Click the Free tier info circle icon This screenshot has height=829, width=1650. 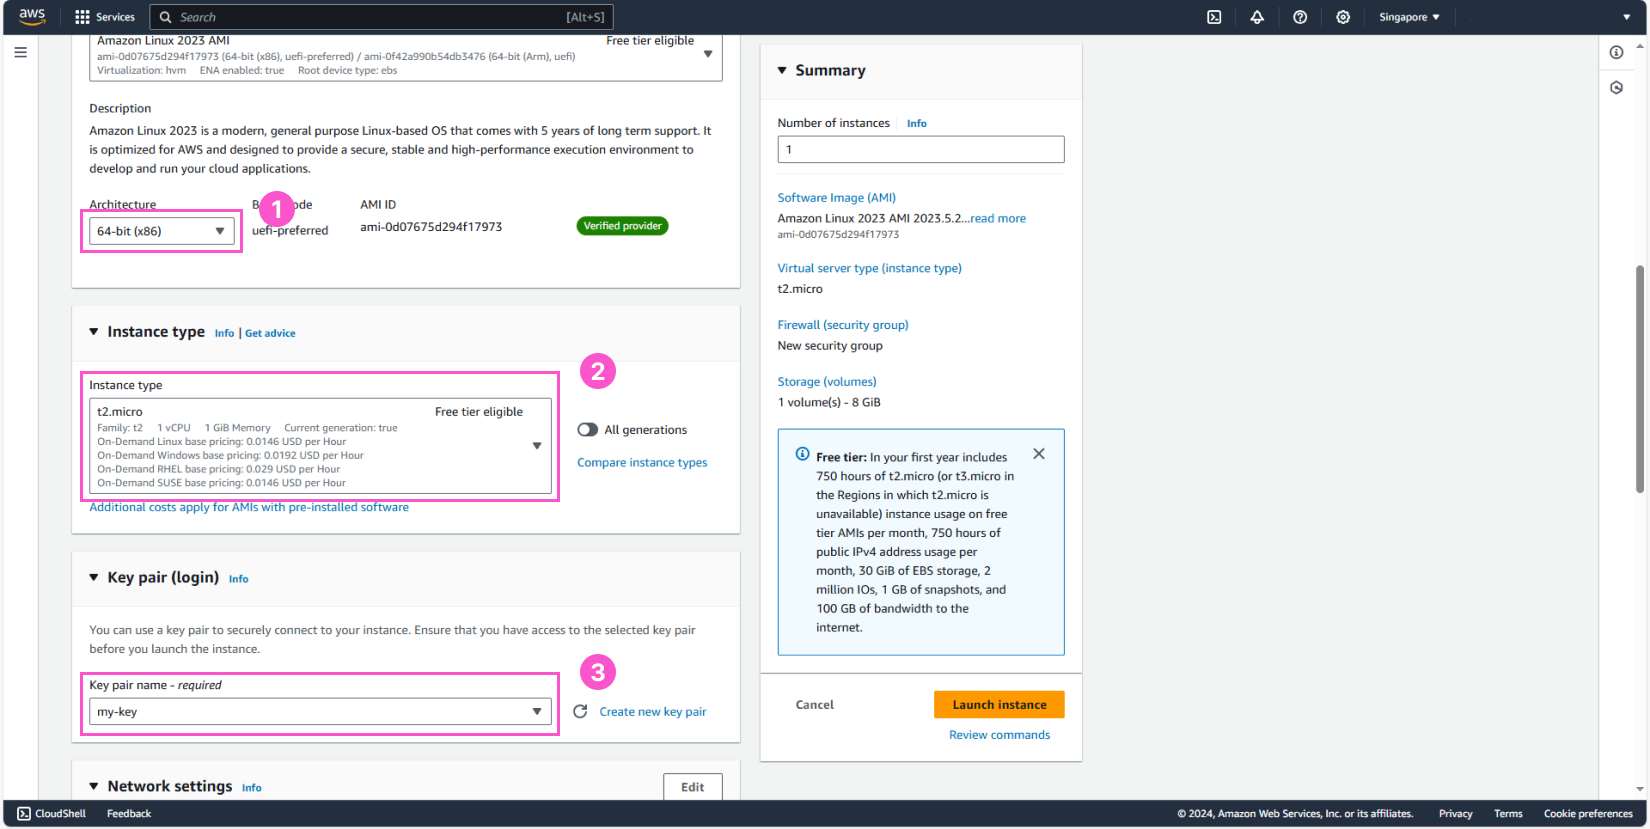[x=802, y=454]
